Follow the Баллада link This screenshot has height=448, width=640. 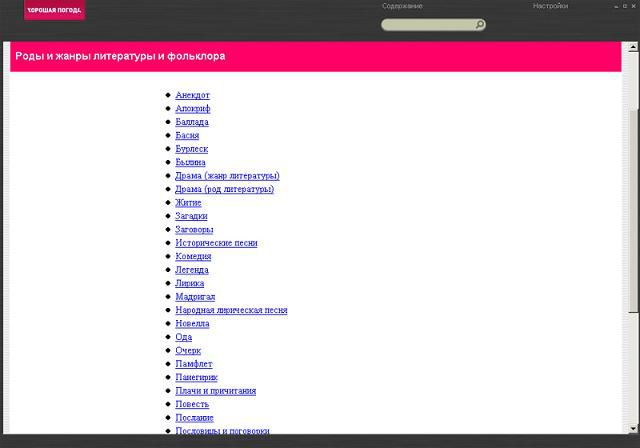pos(192,122)
